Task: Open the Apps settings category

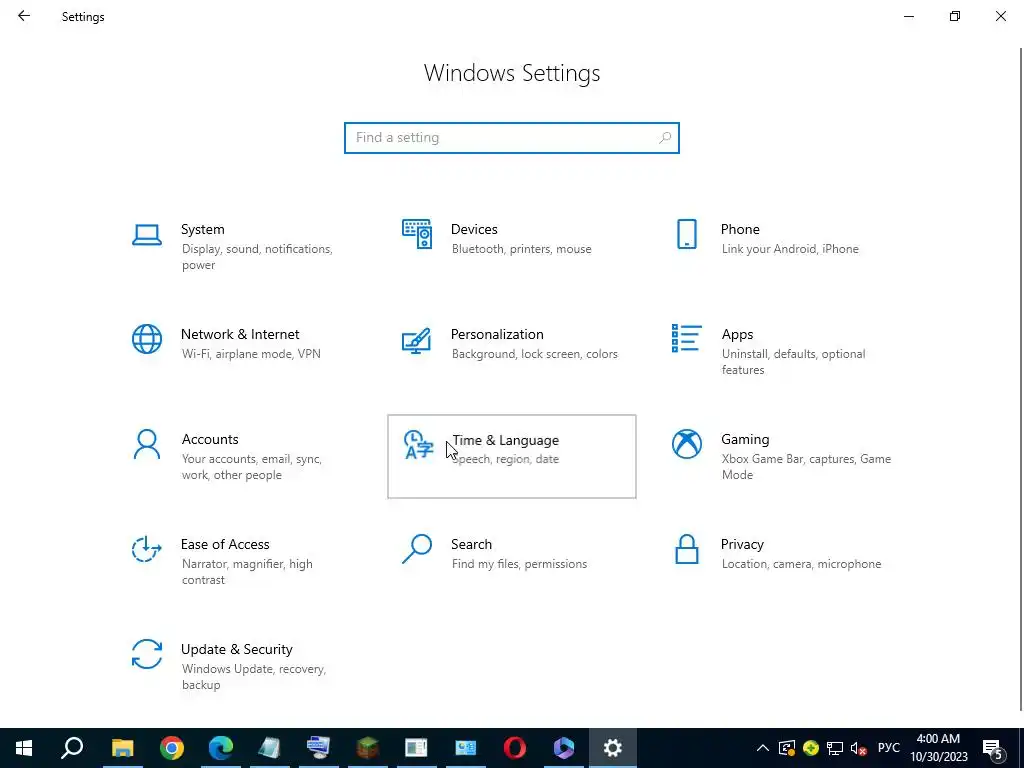Action: point(782,351)
